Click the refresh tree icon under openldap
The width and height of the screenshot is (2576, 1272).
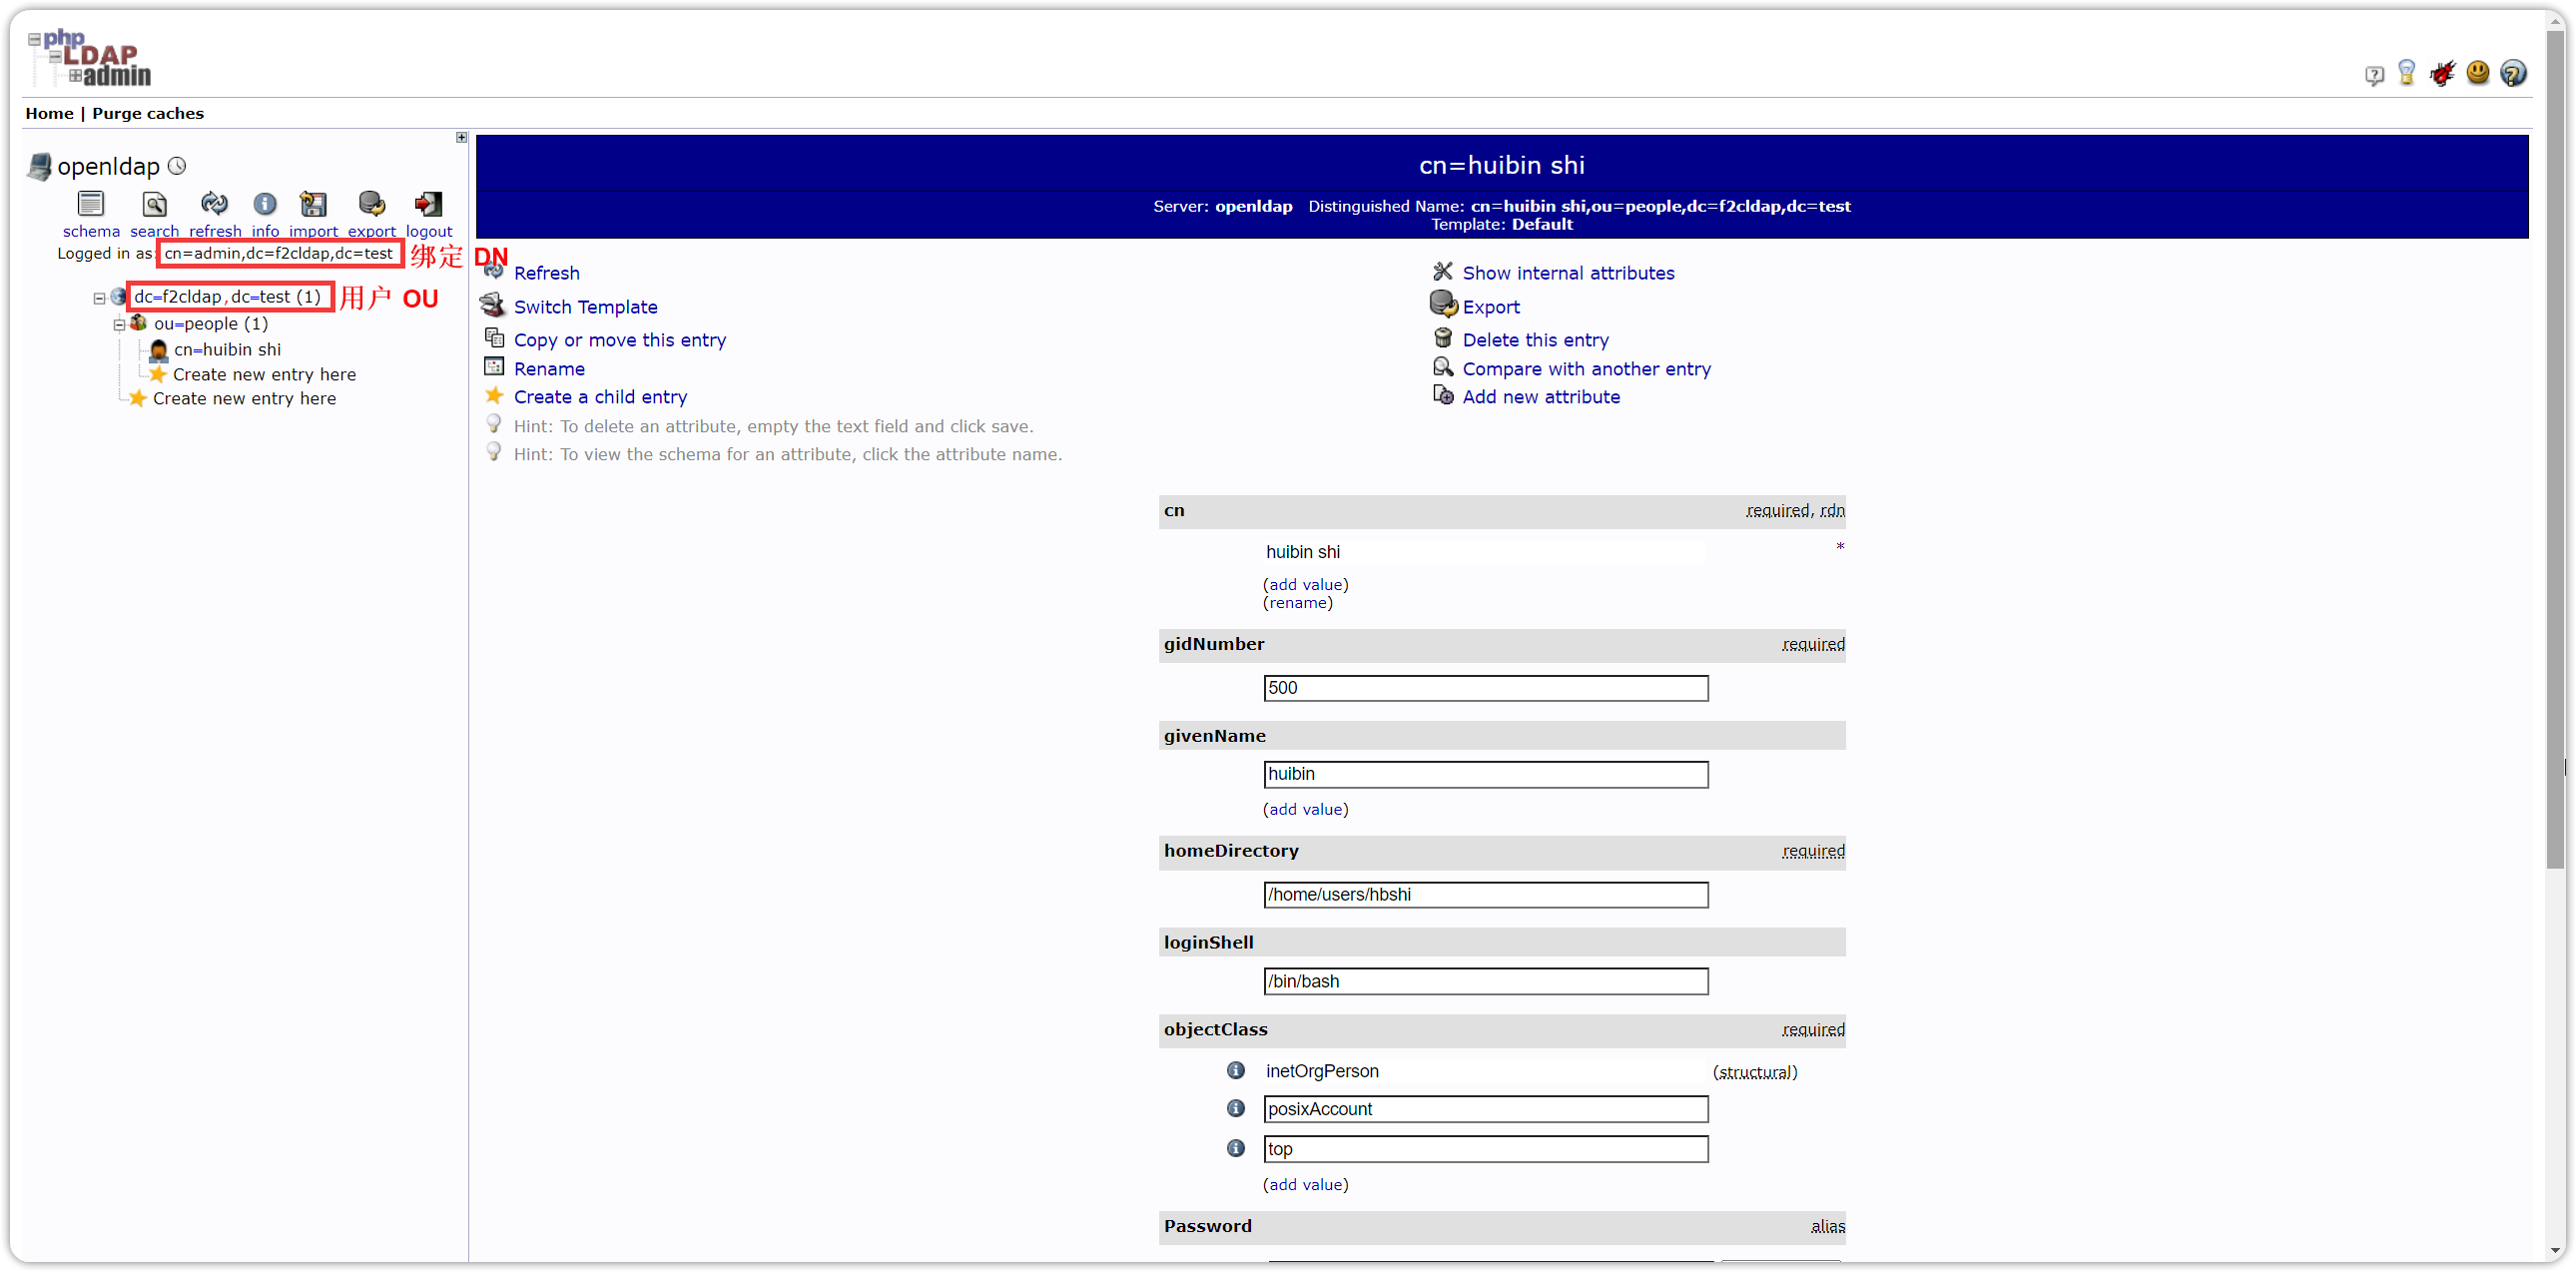coord(214,204)
